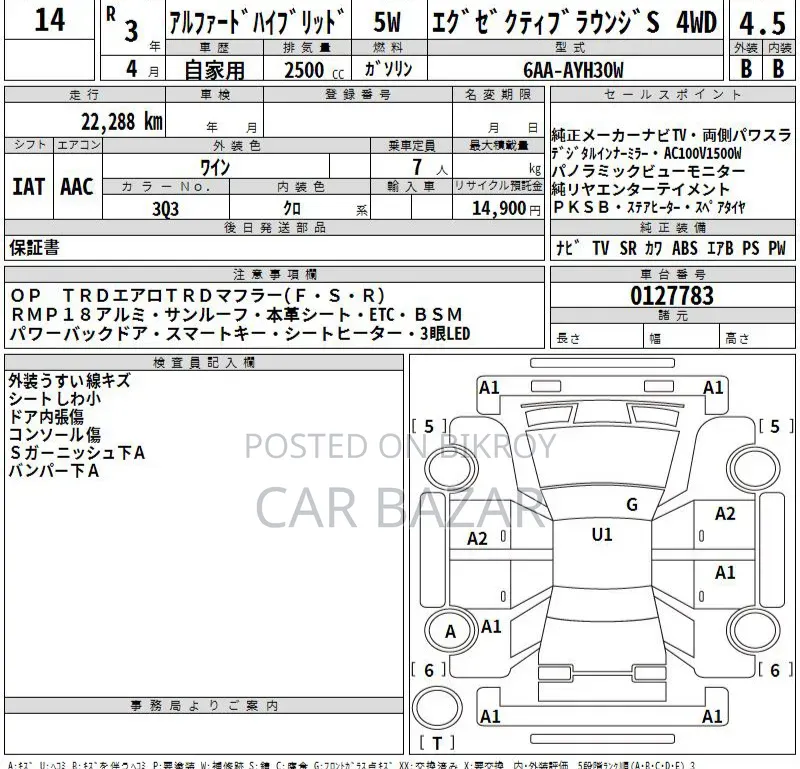Select the "純リヤエンターテイメント" line

click(x=641, y=189)
